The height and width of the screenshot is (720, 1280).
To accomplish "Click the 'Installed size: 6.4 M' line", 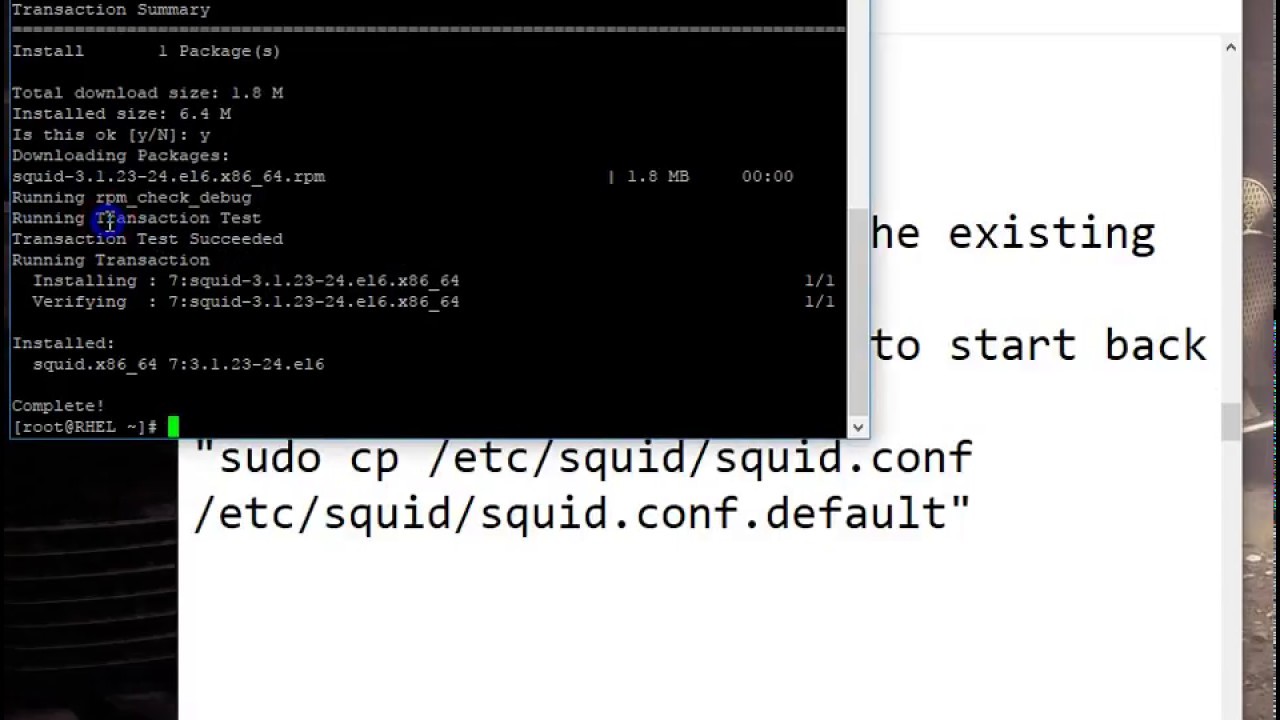I will (x=121, y=114).
